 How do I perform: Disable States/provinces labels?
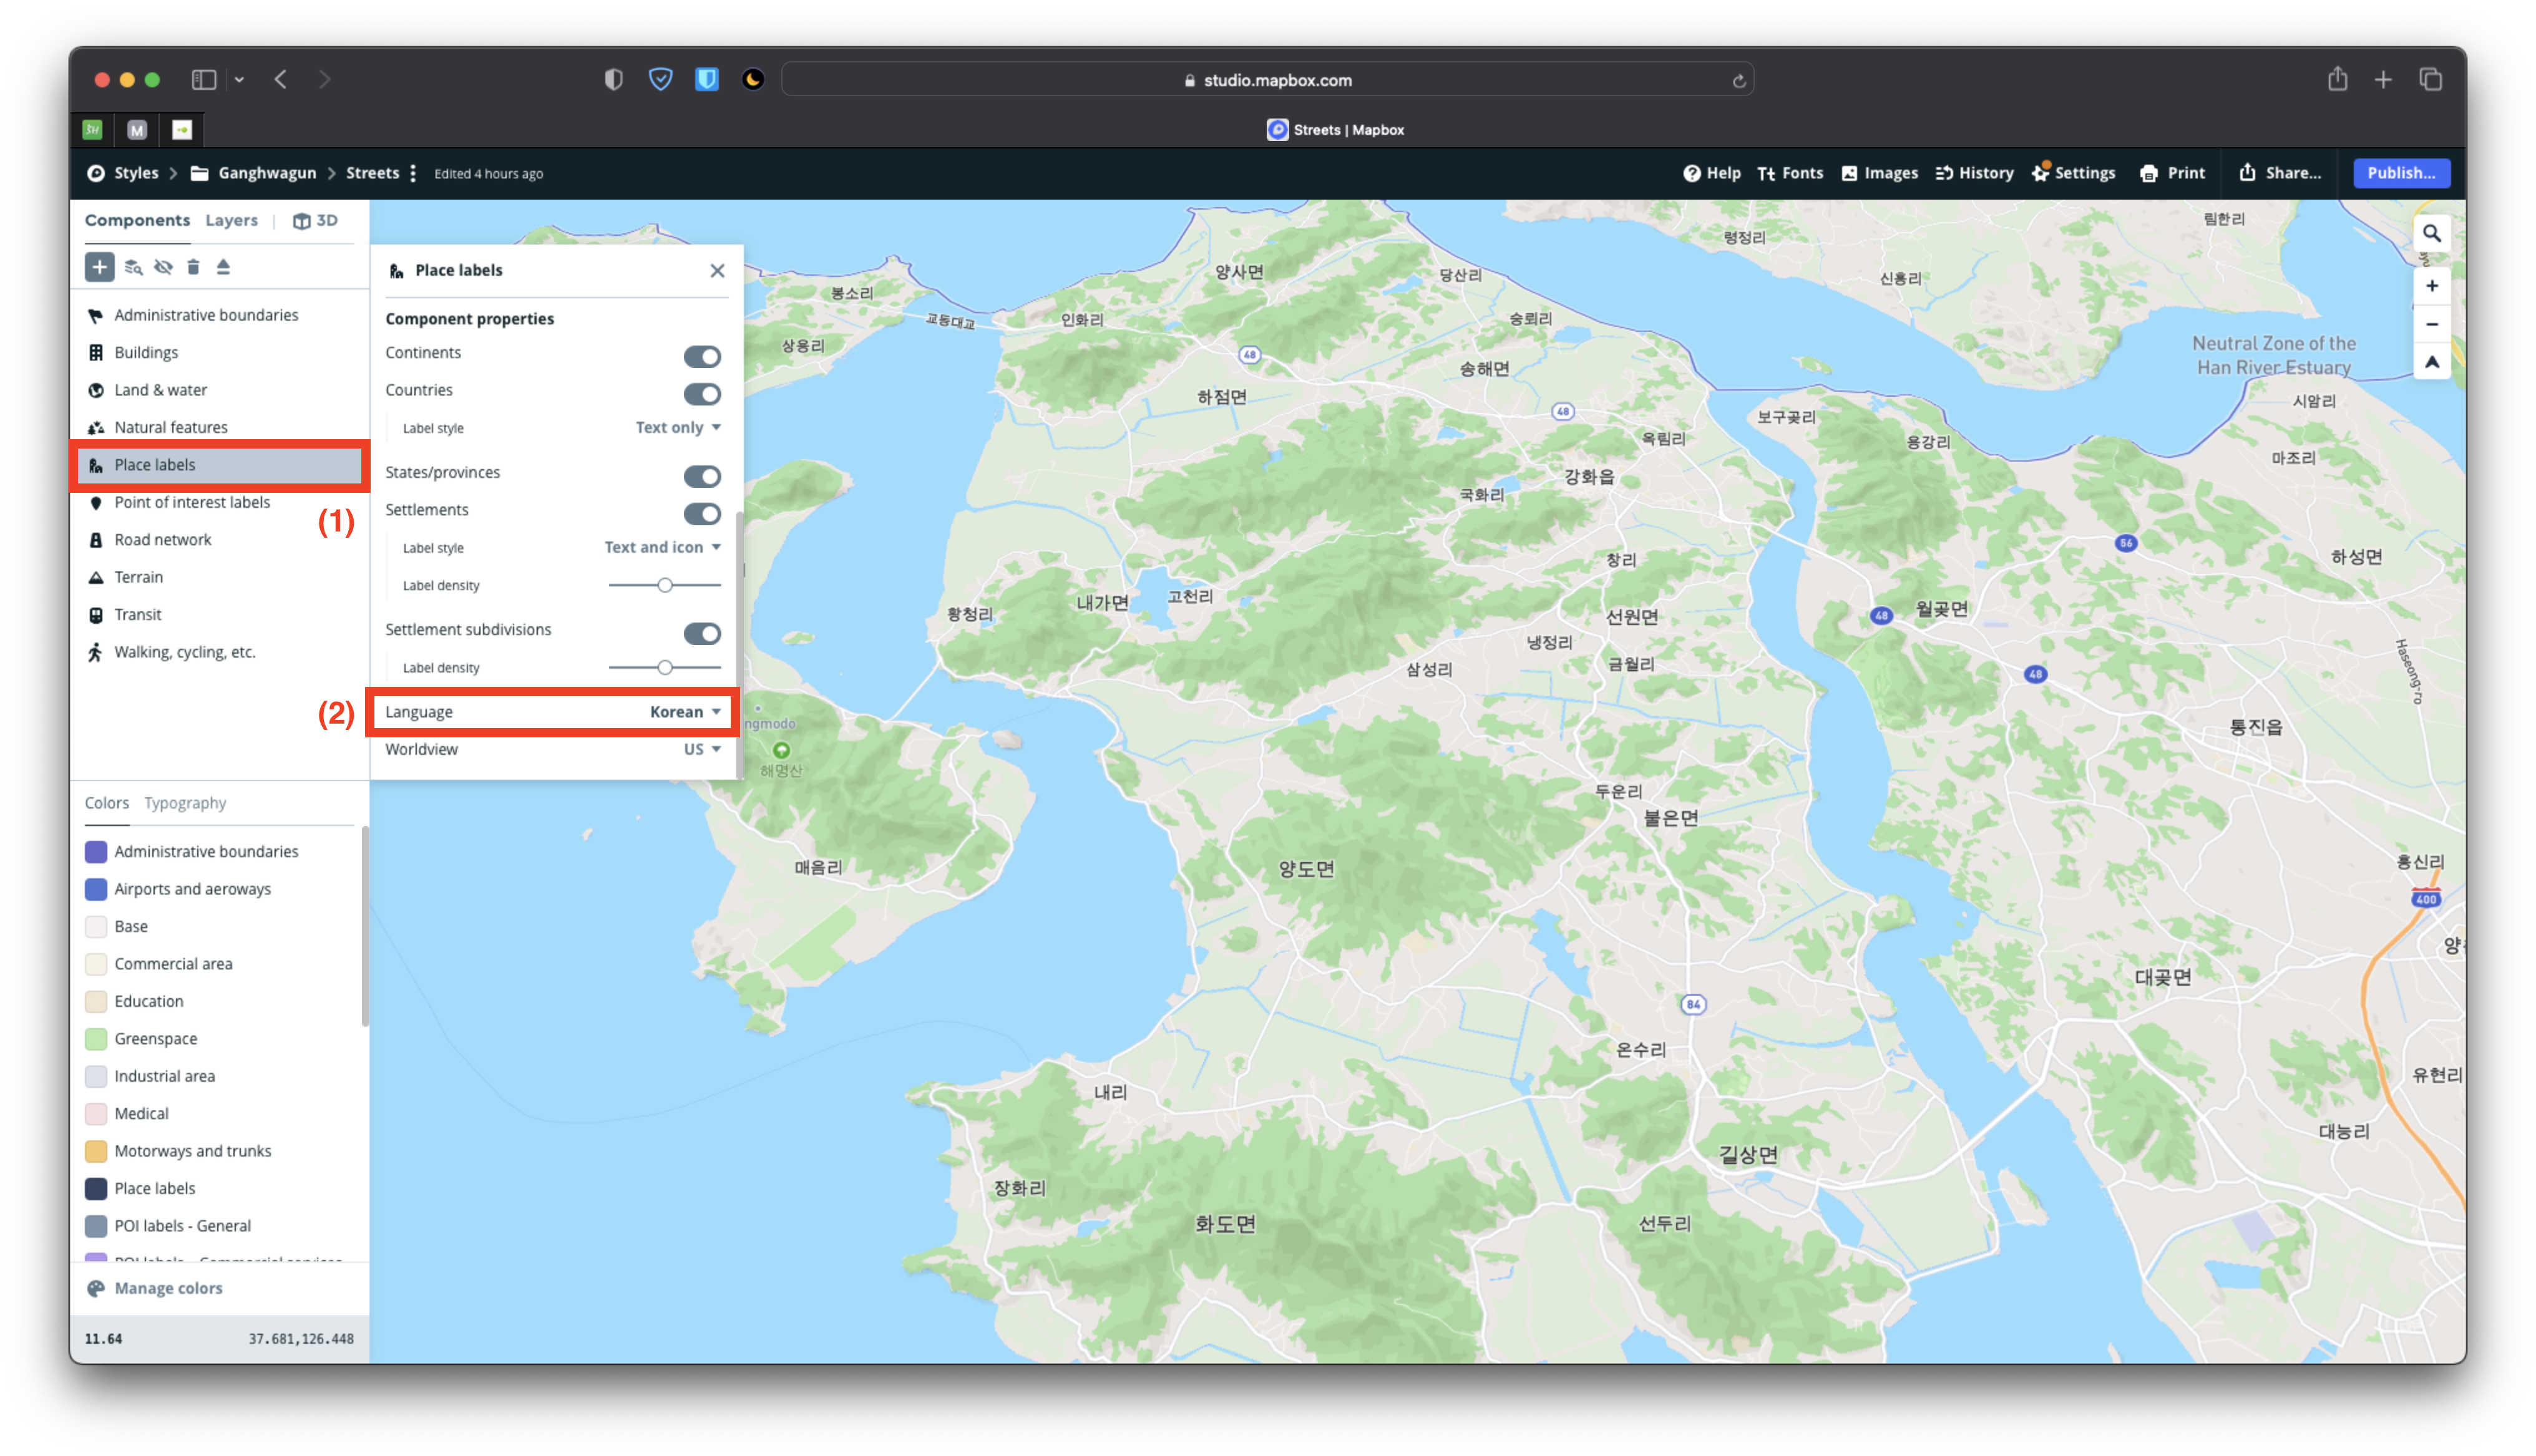pyautogui.click(x=702, y=476)
